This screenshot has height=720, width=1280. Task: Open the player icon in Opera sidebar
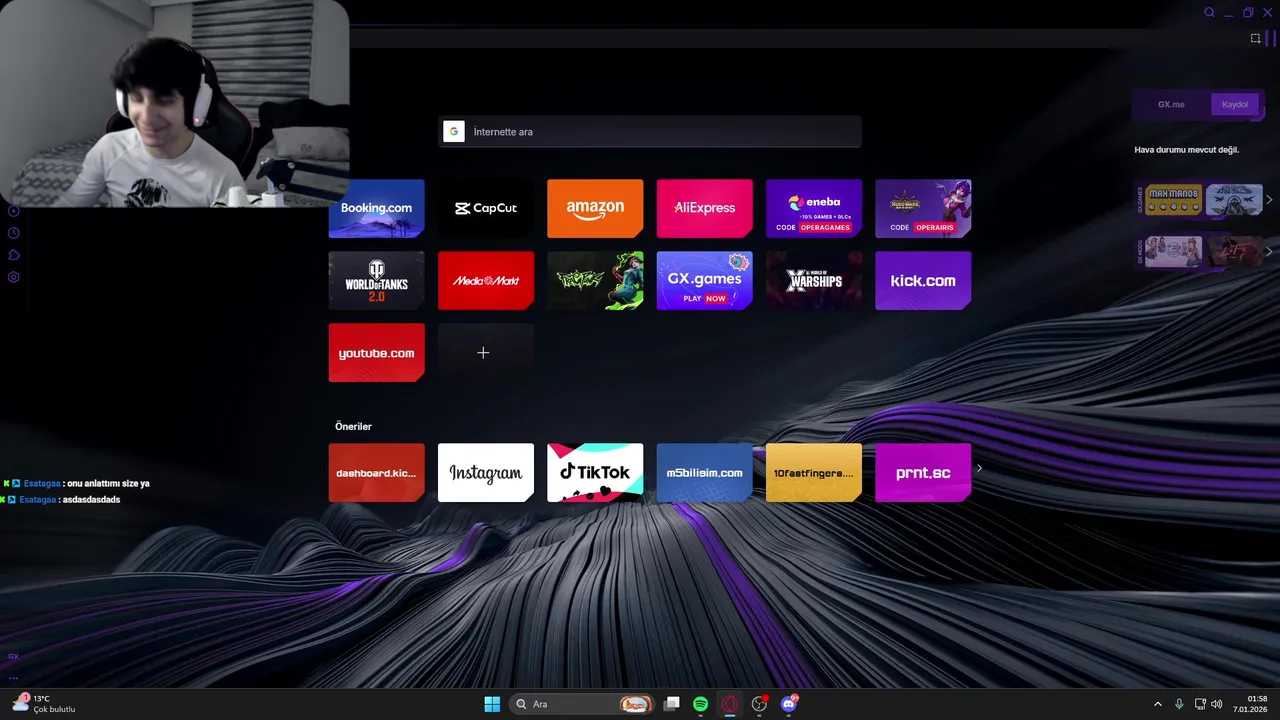(14, 211)
